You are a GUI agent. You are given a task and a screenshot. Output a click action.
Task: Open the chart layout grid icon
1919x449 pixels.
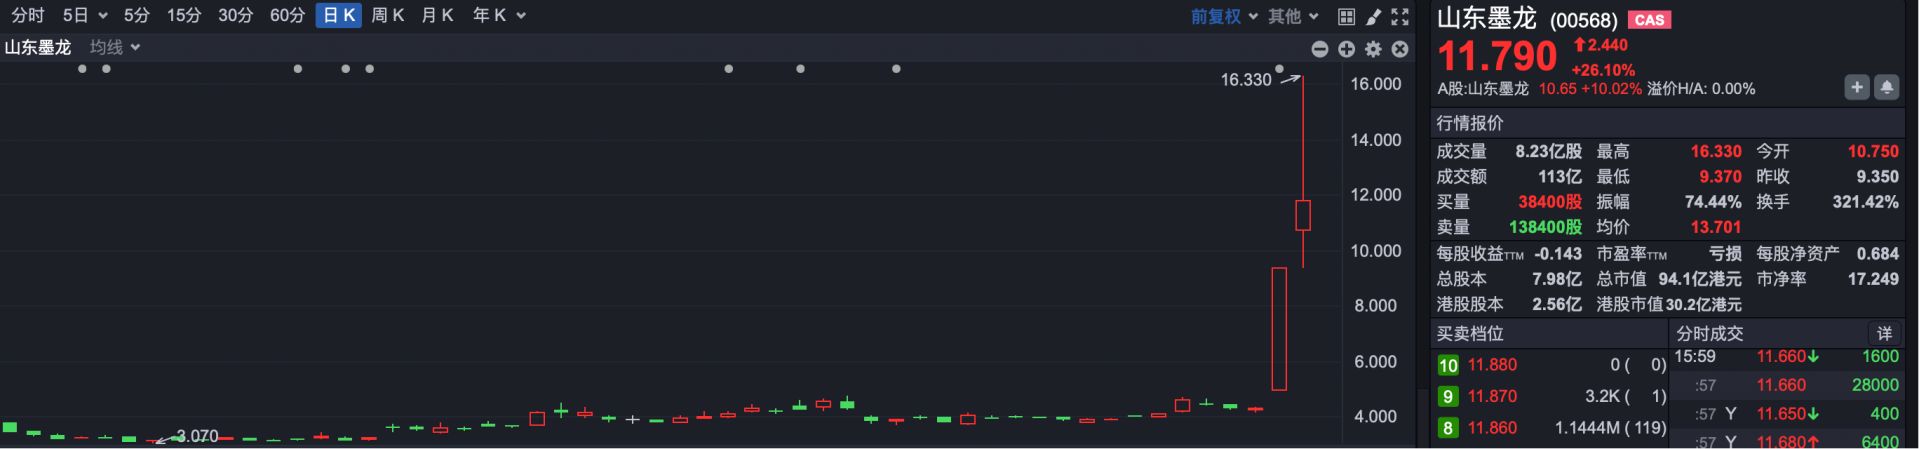point(1346,16)
